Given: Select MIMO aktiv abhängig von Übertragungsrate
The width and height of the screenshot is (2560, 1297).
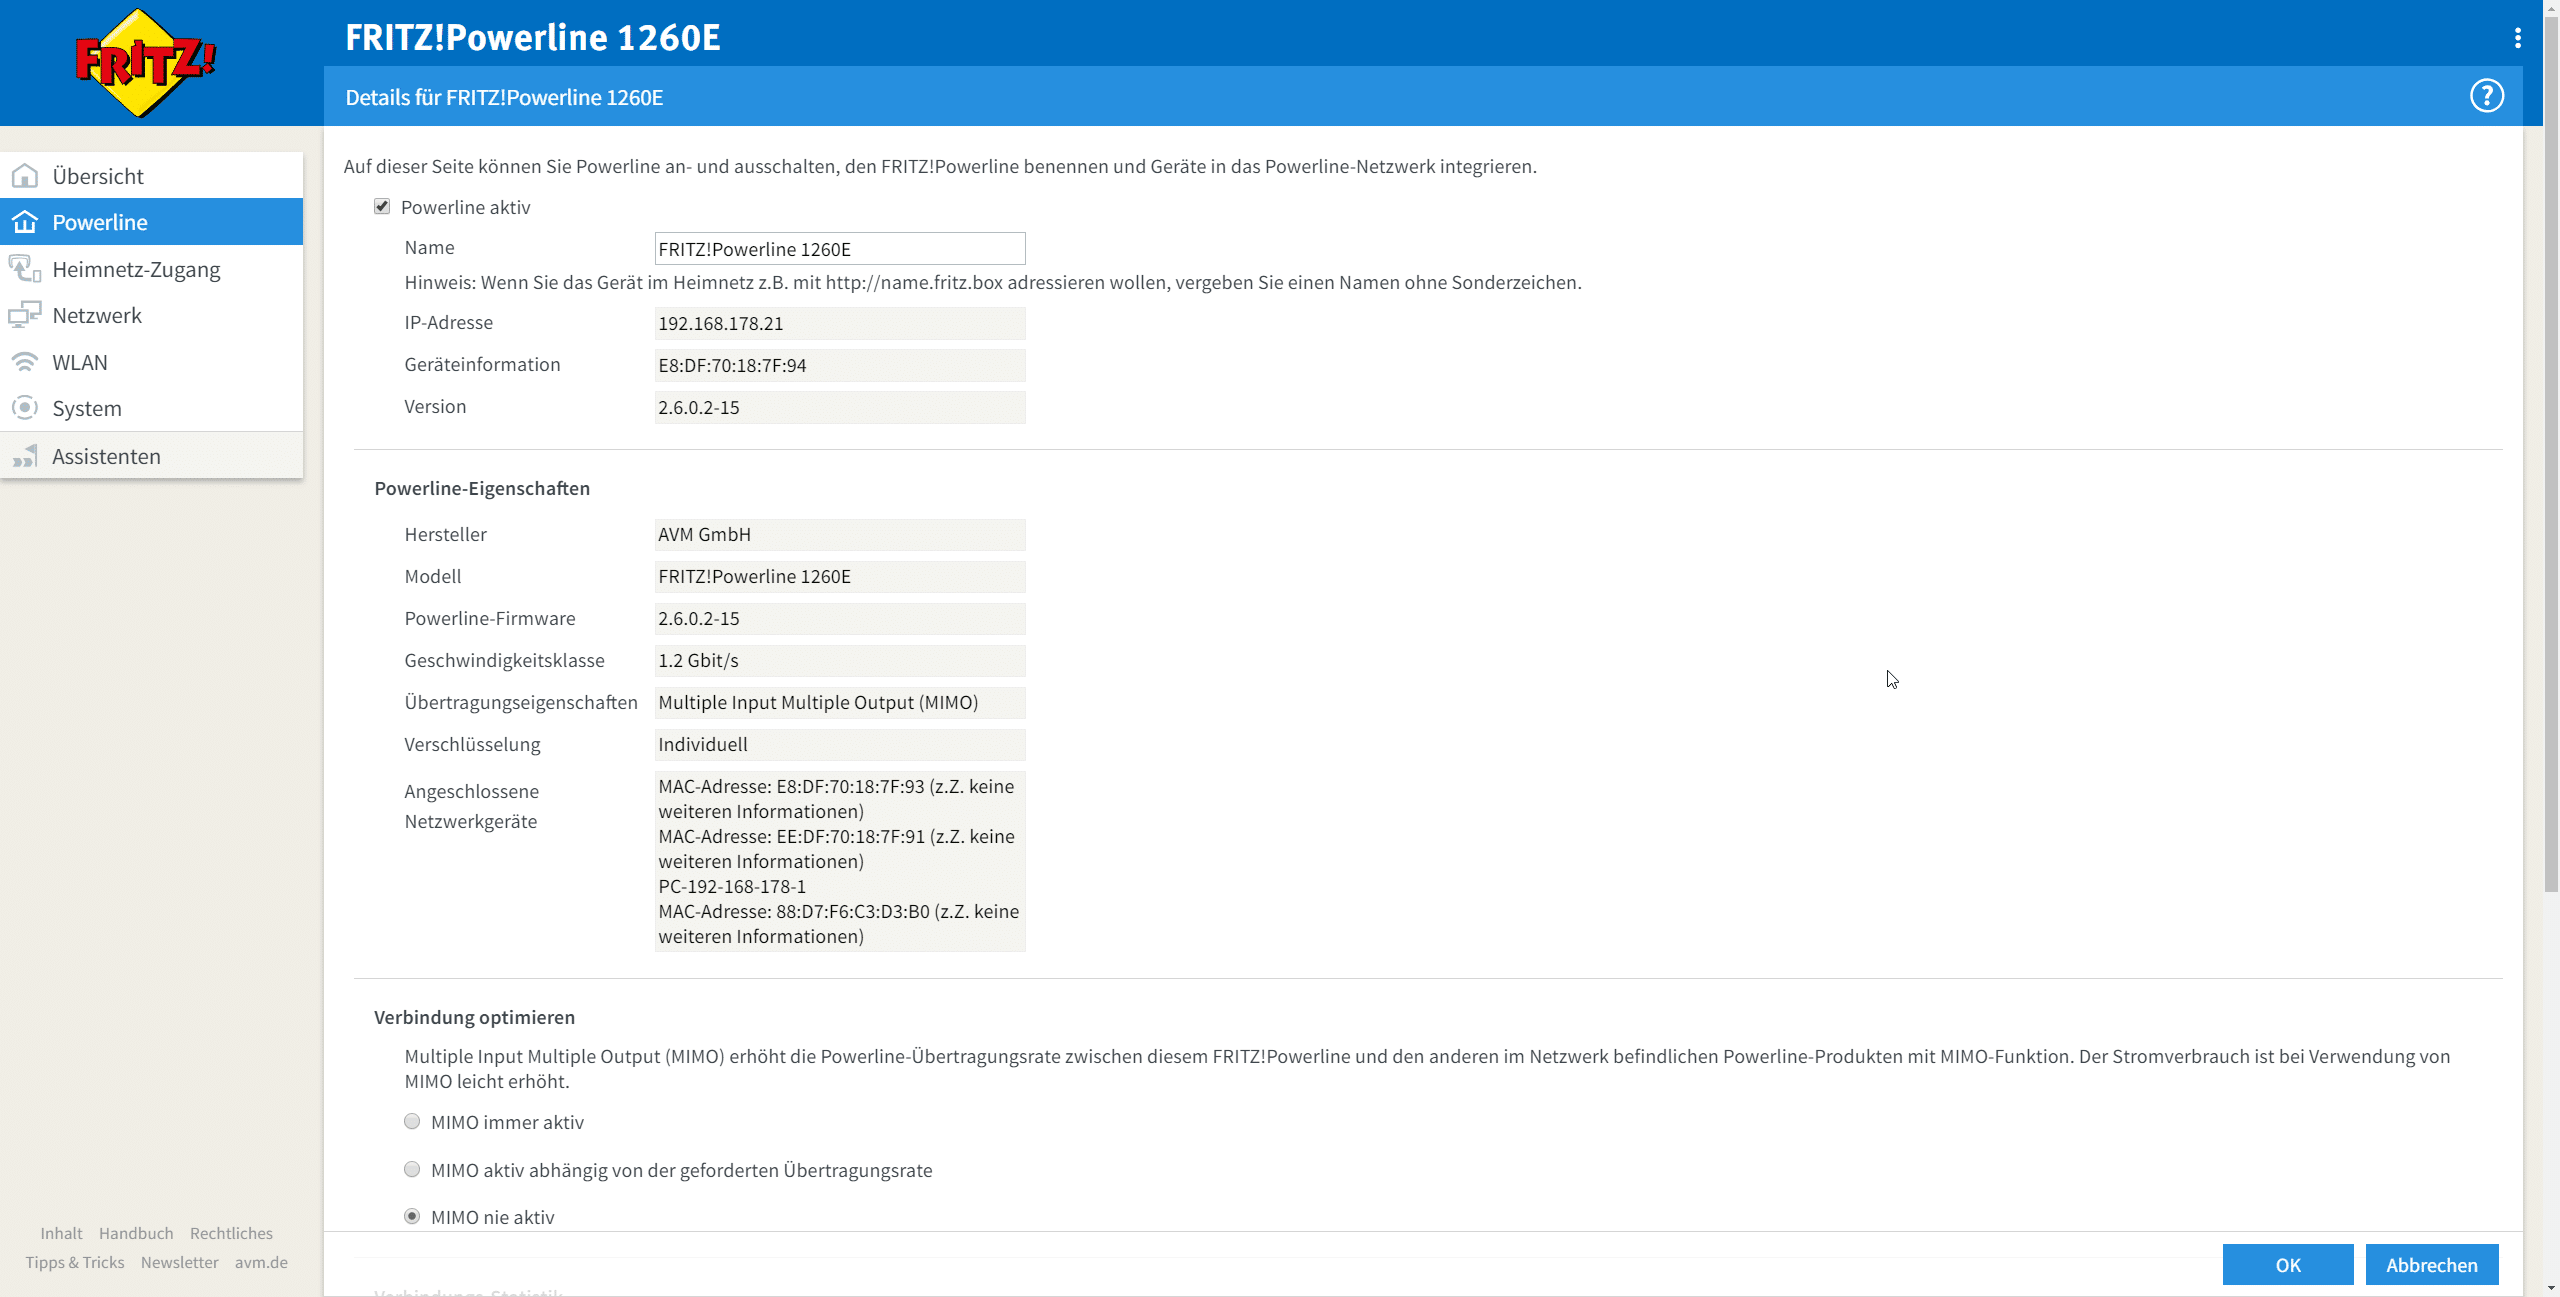Looking at the screenshot, I should (412, 1169).
